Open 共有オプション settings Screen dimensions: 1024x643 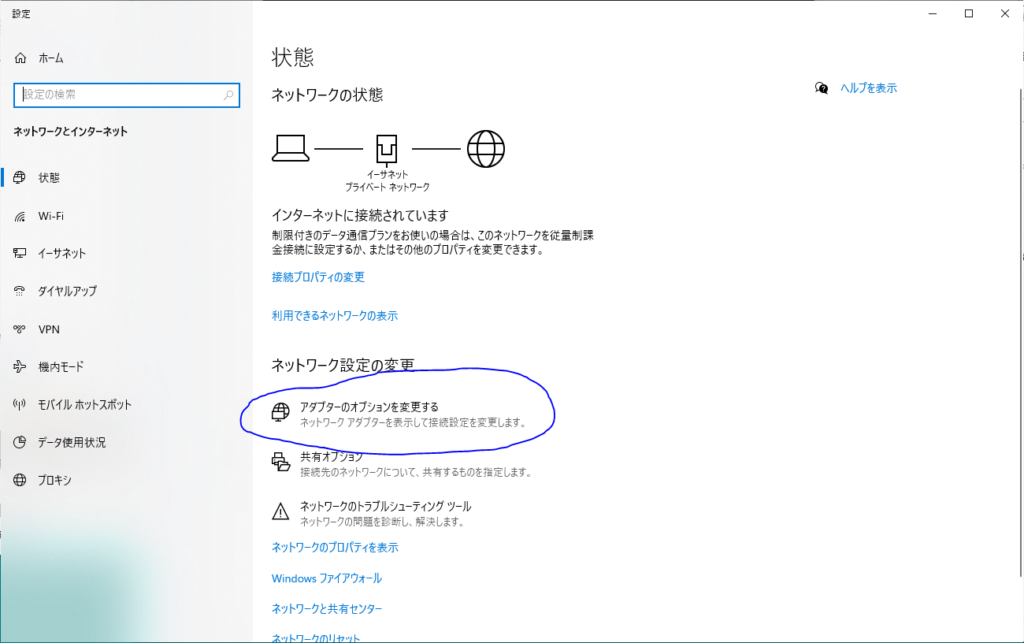pos(330,460)
